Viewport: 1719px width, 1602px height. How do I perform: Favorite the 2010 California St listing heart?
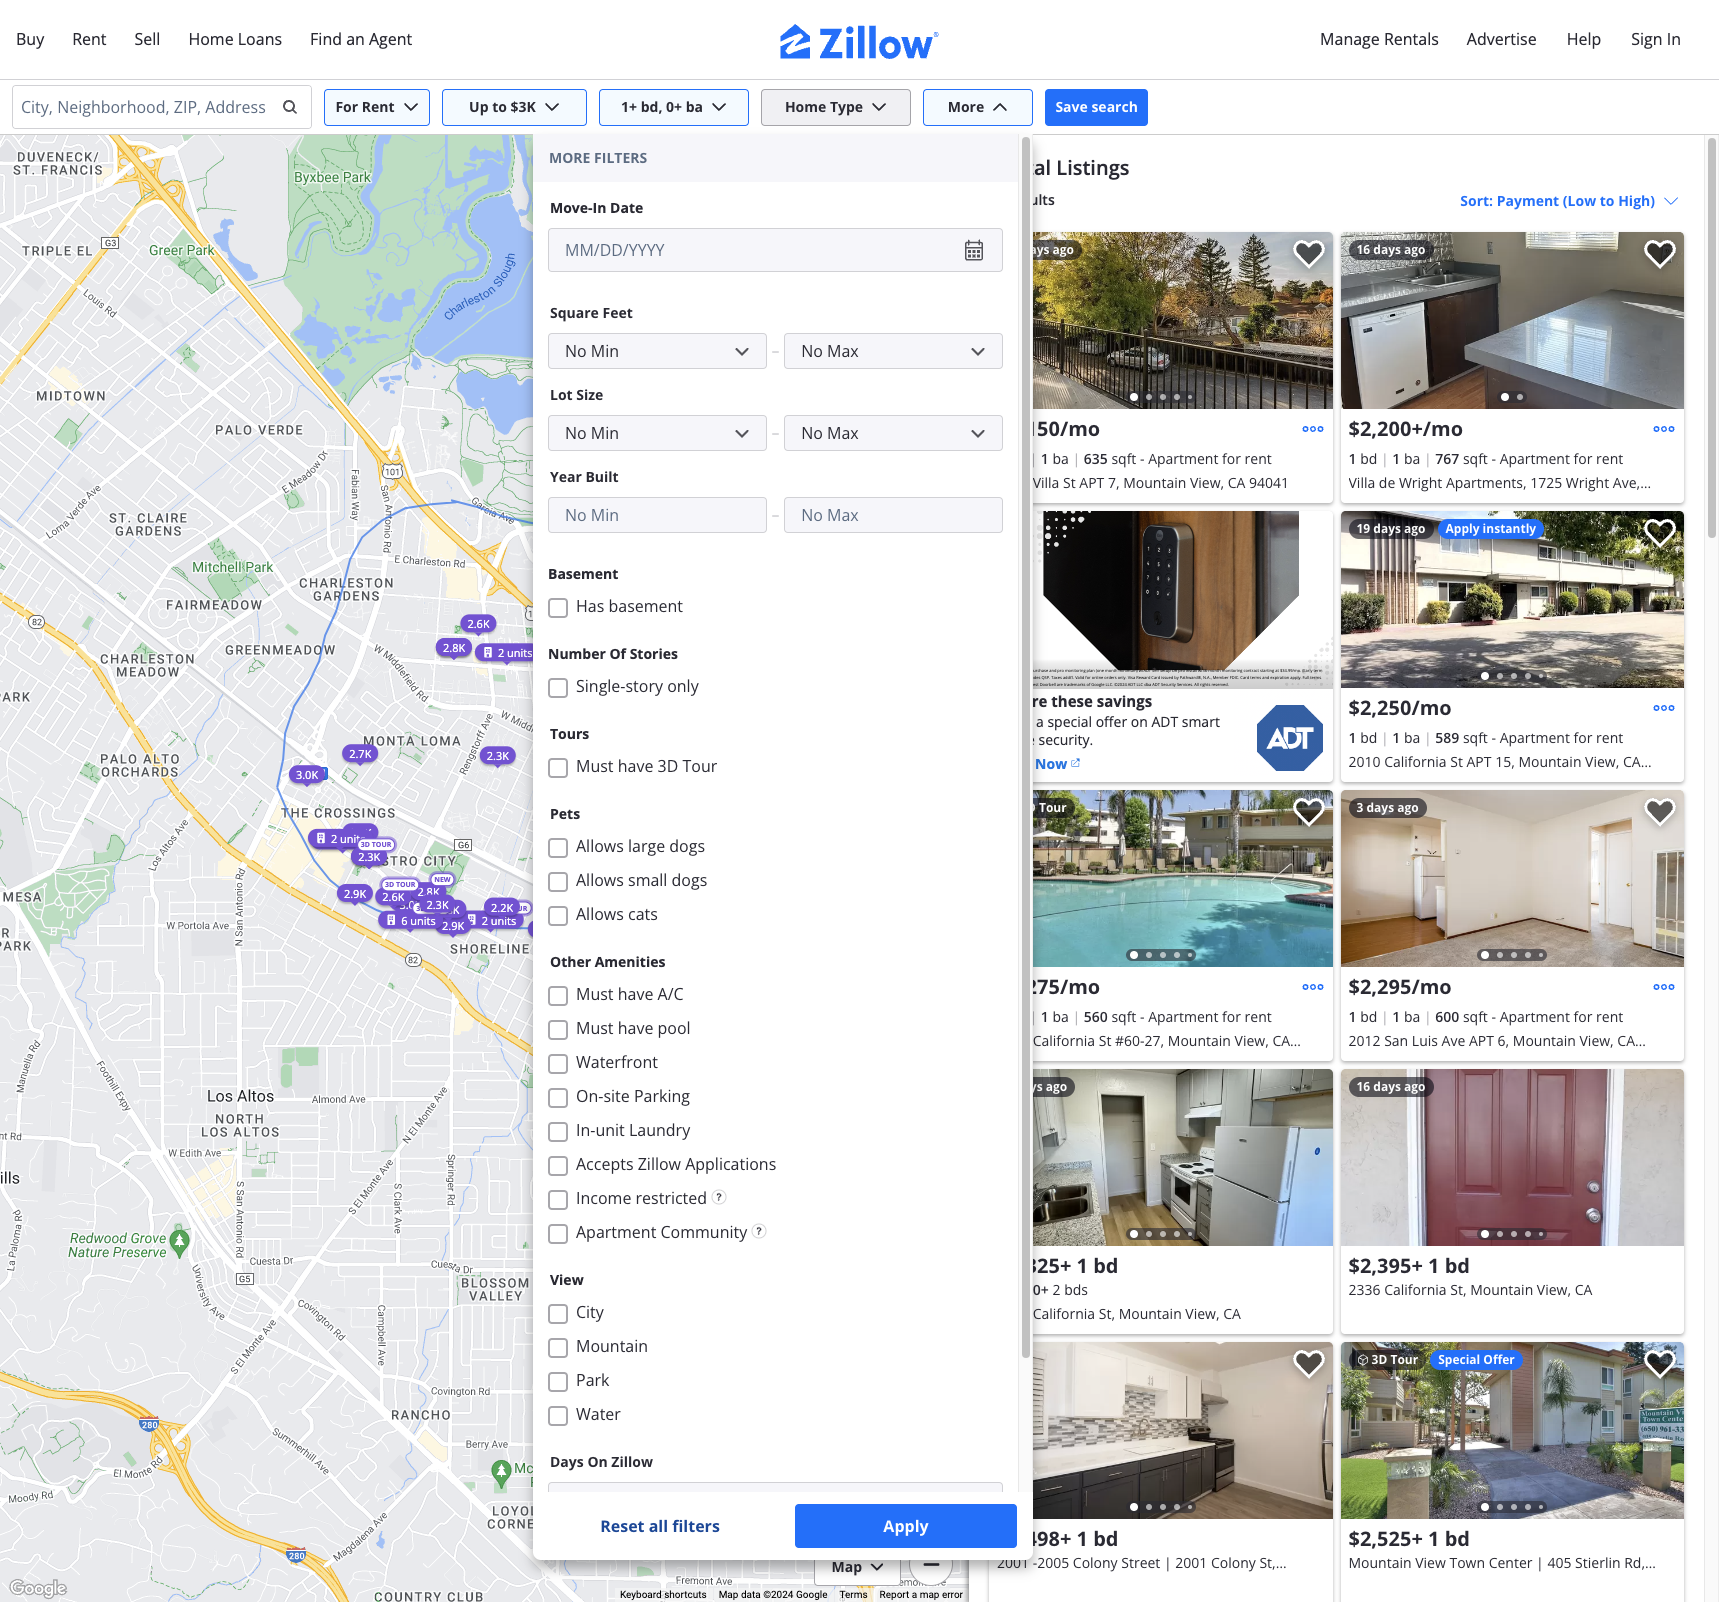tap(1659, 533)
